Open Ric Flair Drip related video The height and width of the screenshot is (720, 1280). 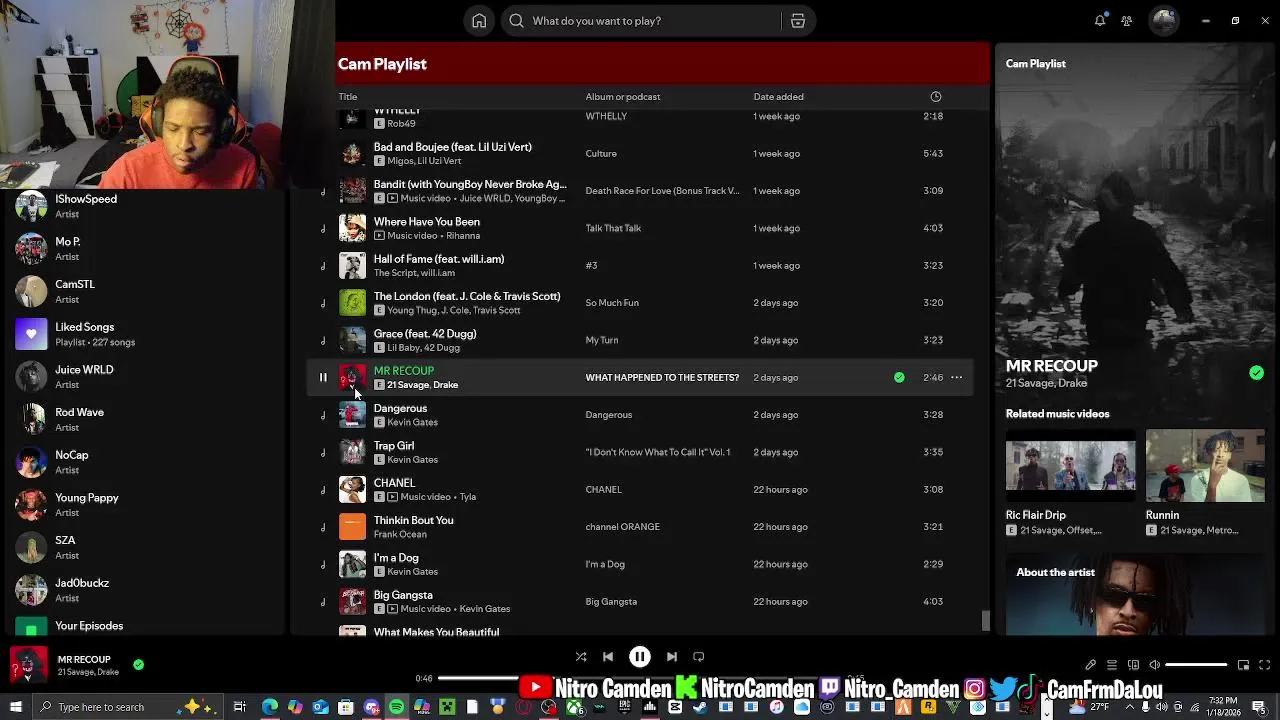pos(1070,484)
